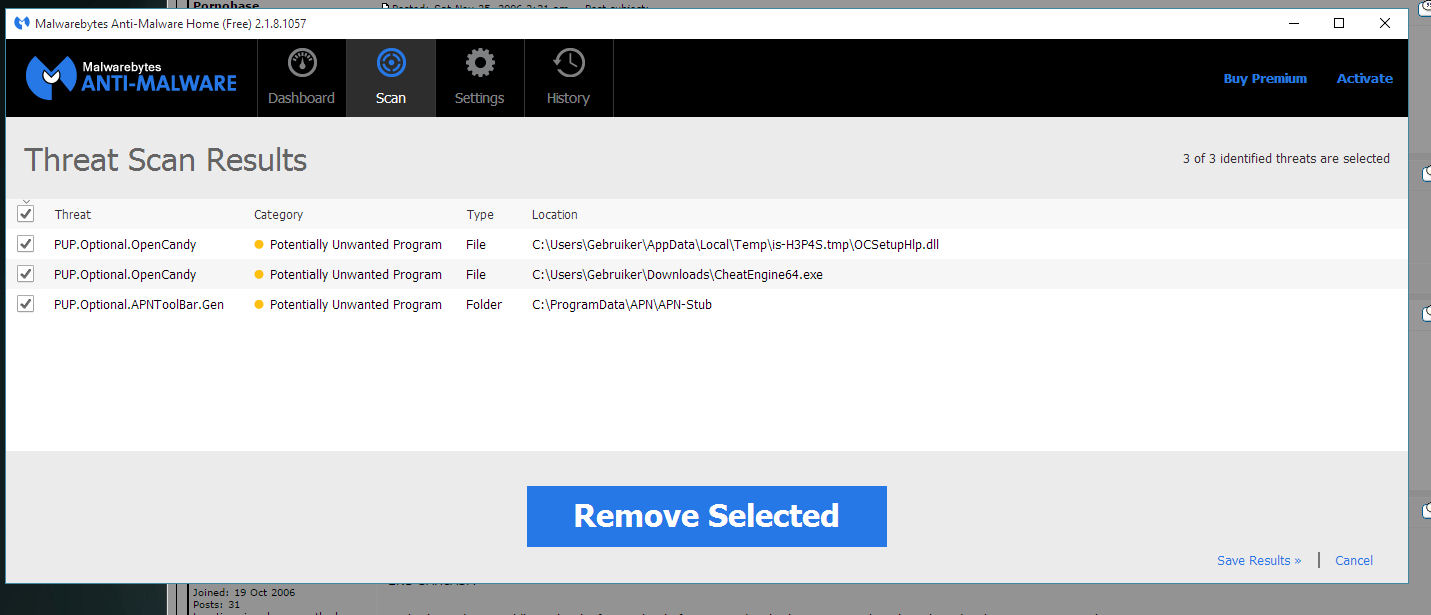Go to the History tab
Viewport: 1431px width, 615px height.
tap(568, 78)
